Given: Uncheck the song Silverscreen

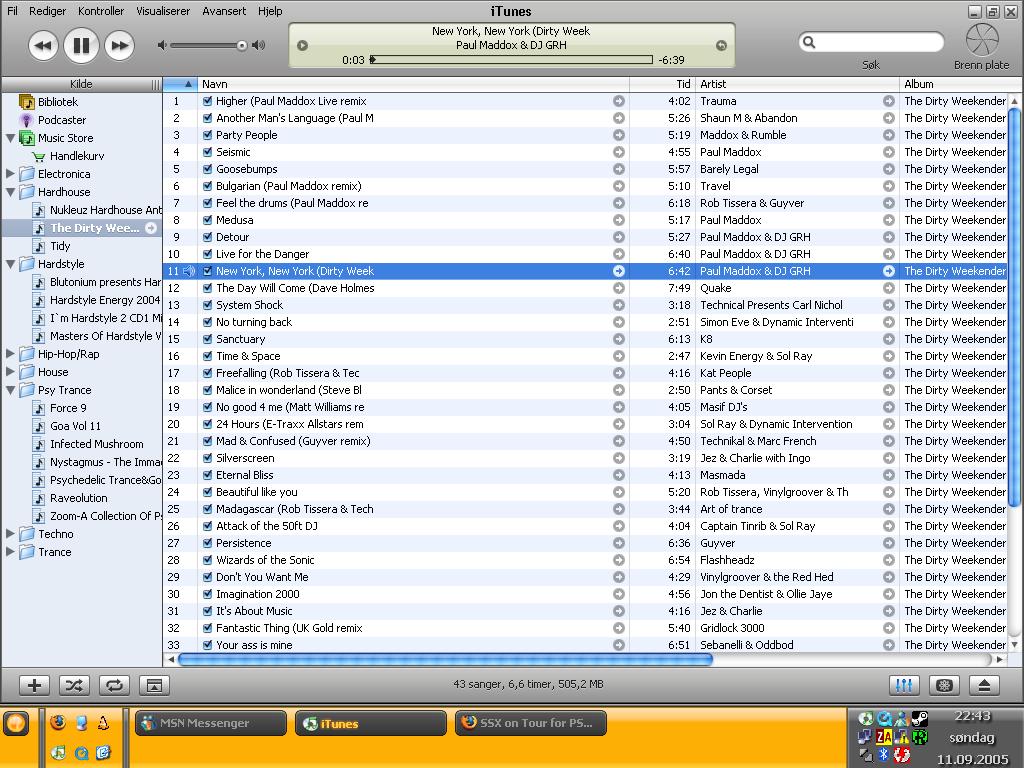Looking at the screenshot, I should click(207, 458).
